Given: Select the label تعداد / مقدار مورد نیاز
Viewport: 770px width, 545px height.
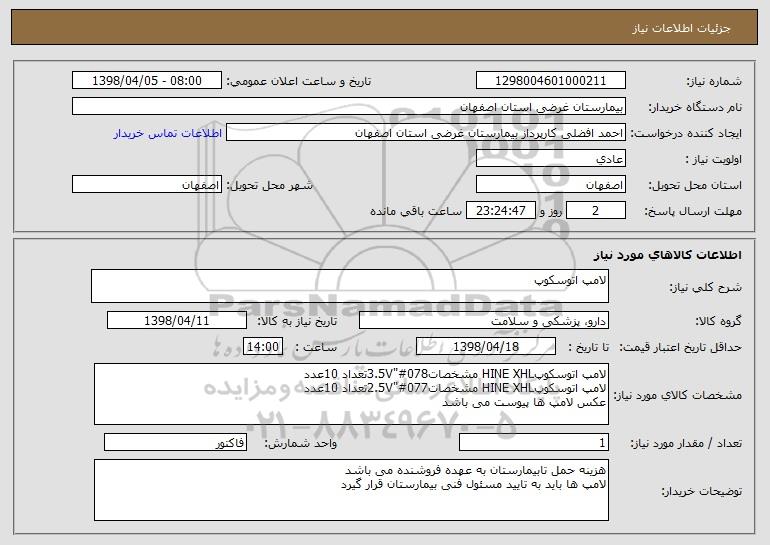Looking at the screenshot, I should 686,443.
